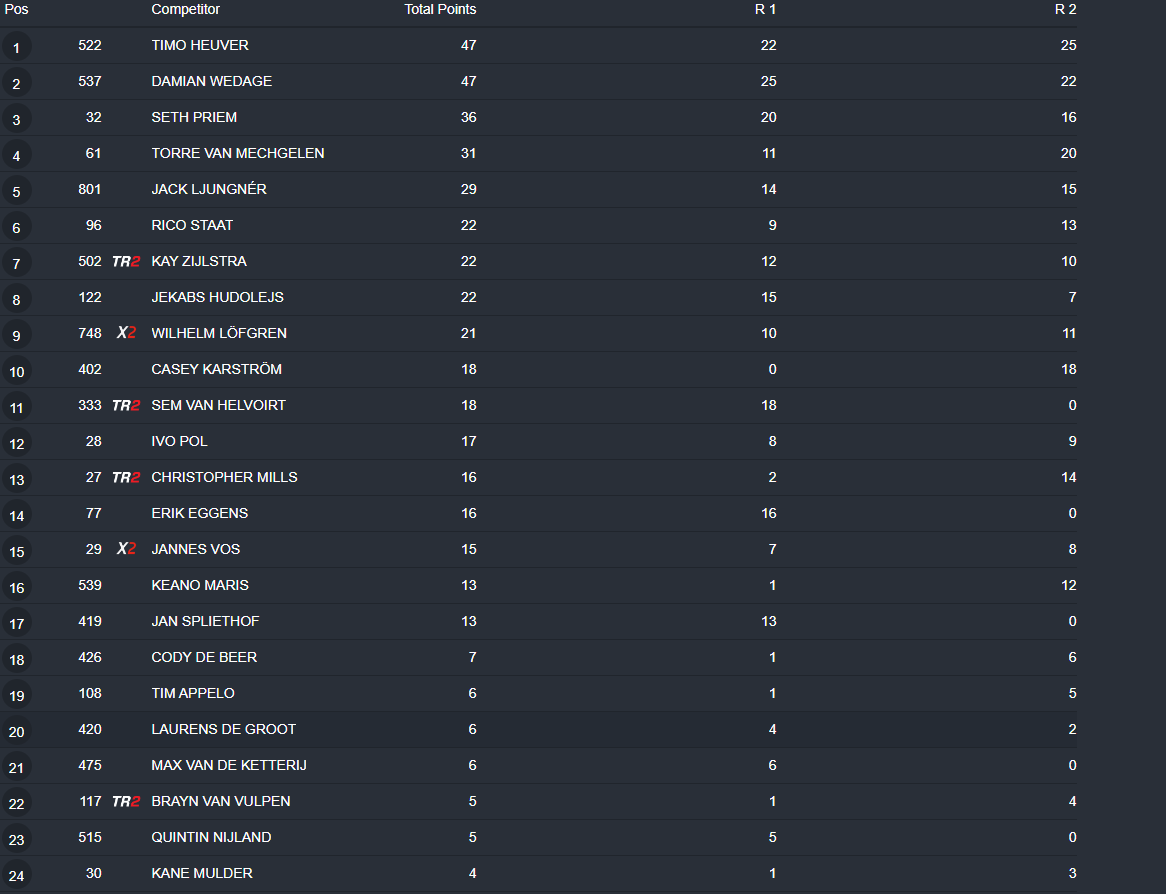Screen dimensions: 1166x894
Task: Click the TR2 icon beside Brayn van Vulpen
Action: 125,802
